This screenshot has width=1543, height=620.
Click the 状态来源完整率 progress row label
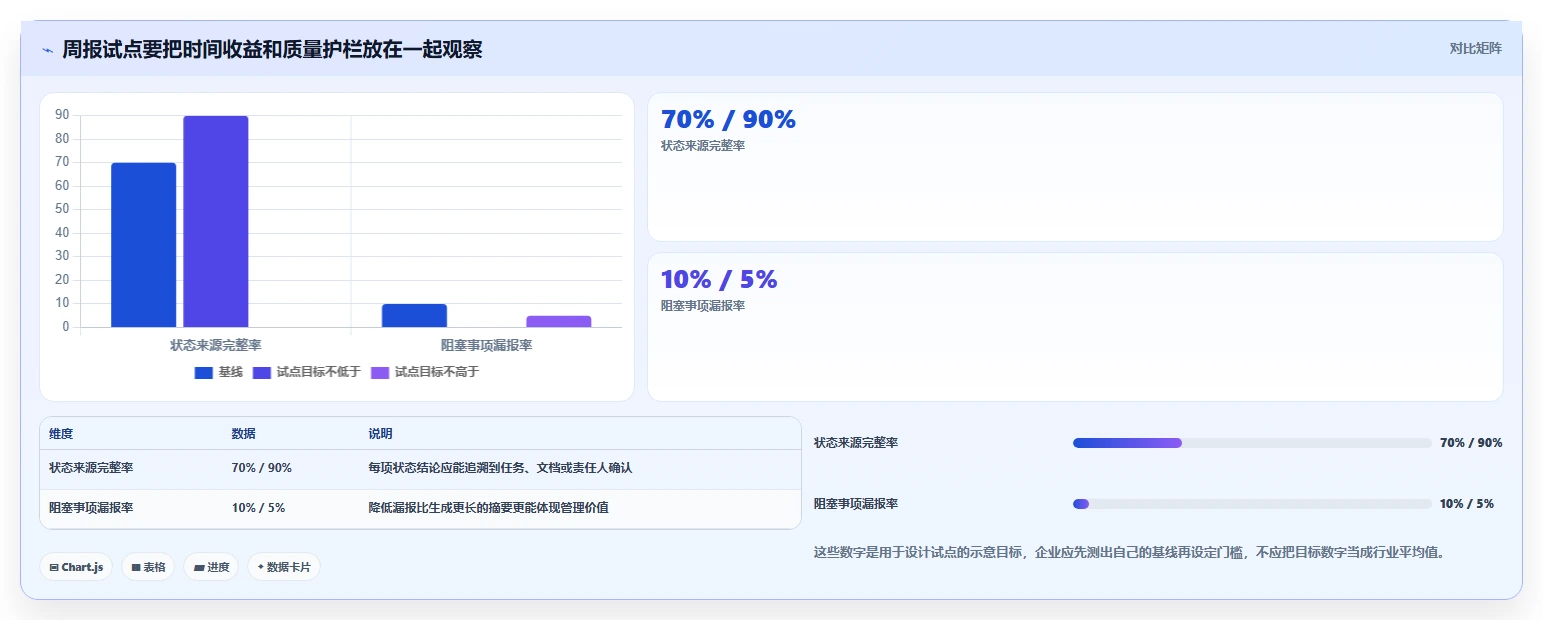(x=856, y=443)
